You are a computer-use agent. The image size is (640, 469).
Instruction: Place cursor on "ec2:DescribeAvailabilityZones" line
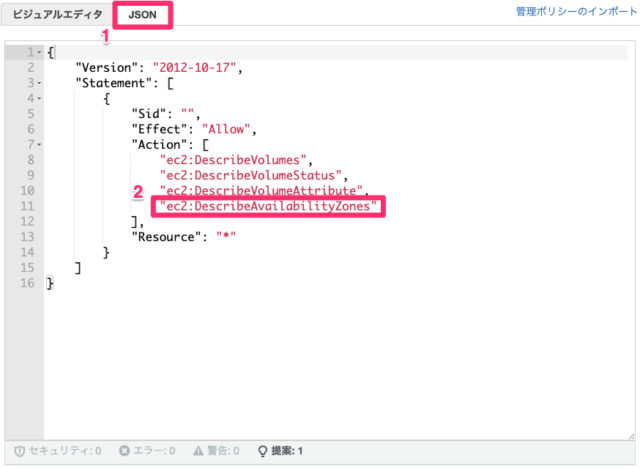coord(268,206)
